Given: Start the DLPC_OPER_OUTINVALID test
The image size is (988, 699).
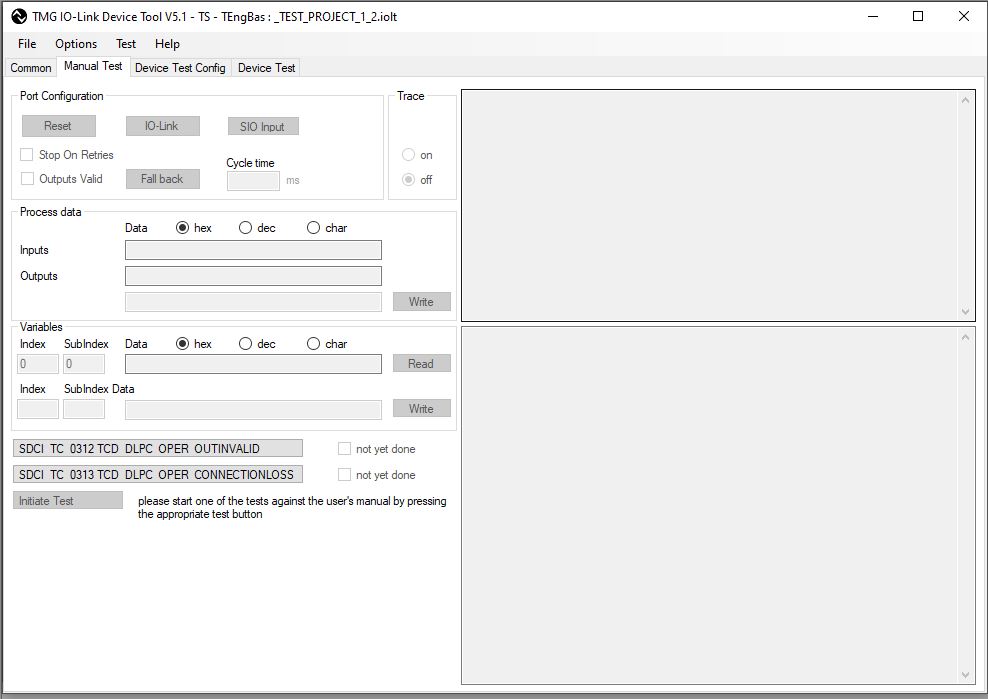Looking at the screenshot, I should click(157, 449).
